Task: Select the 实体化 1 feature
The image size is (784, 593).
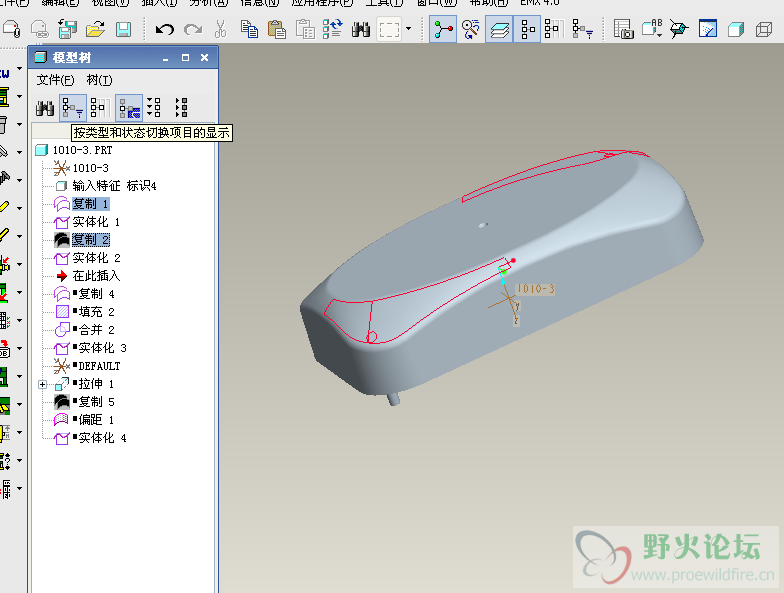Action: [87, 222]
